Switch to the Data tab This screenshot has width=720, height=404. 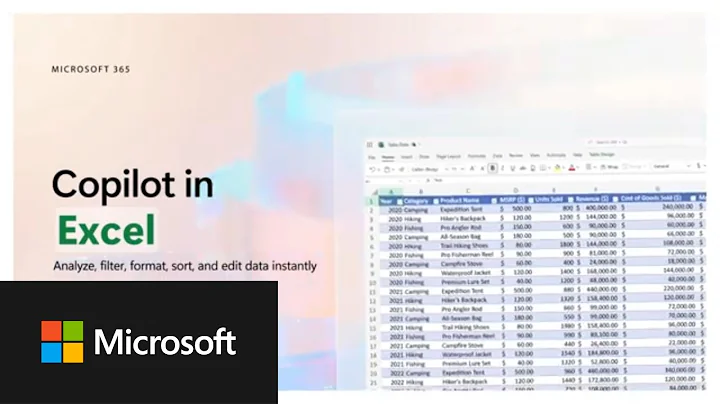pyautogui.click(x=497, y=156)
